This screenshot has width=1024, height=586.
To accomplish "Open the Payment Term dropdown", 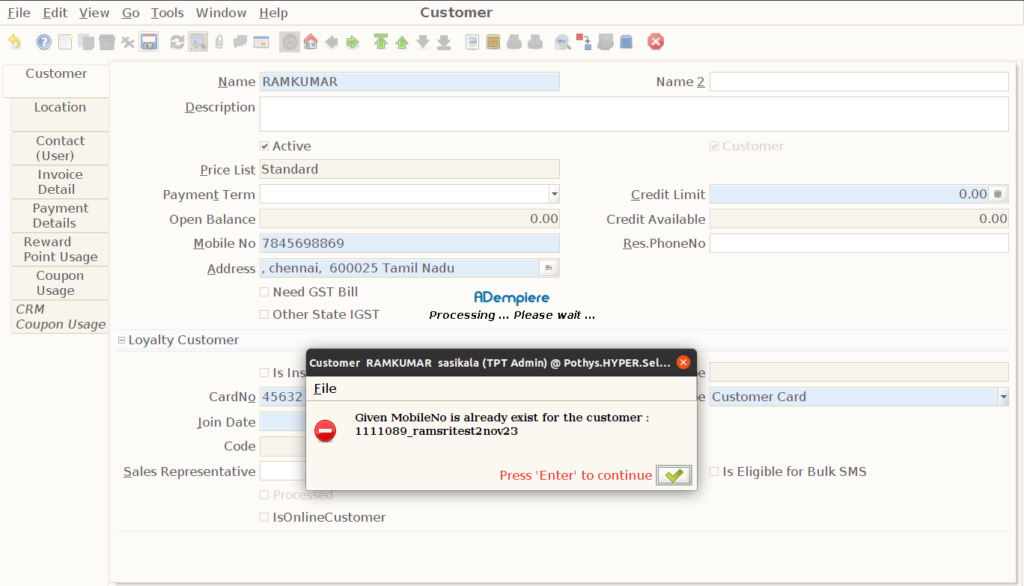I will [554, 194].
